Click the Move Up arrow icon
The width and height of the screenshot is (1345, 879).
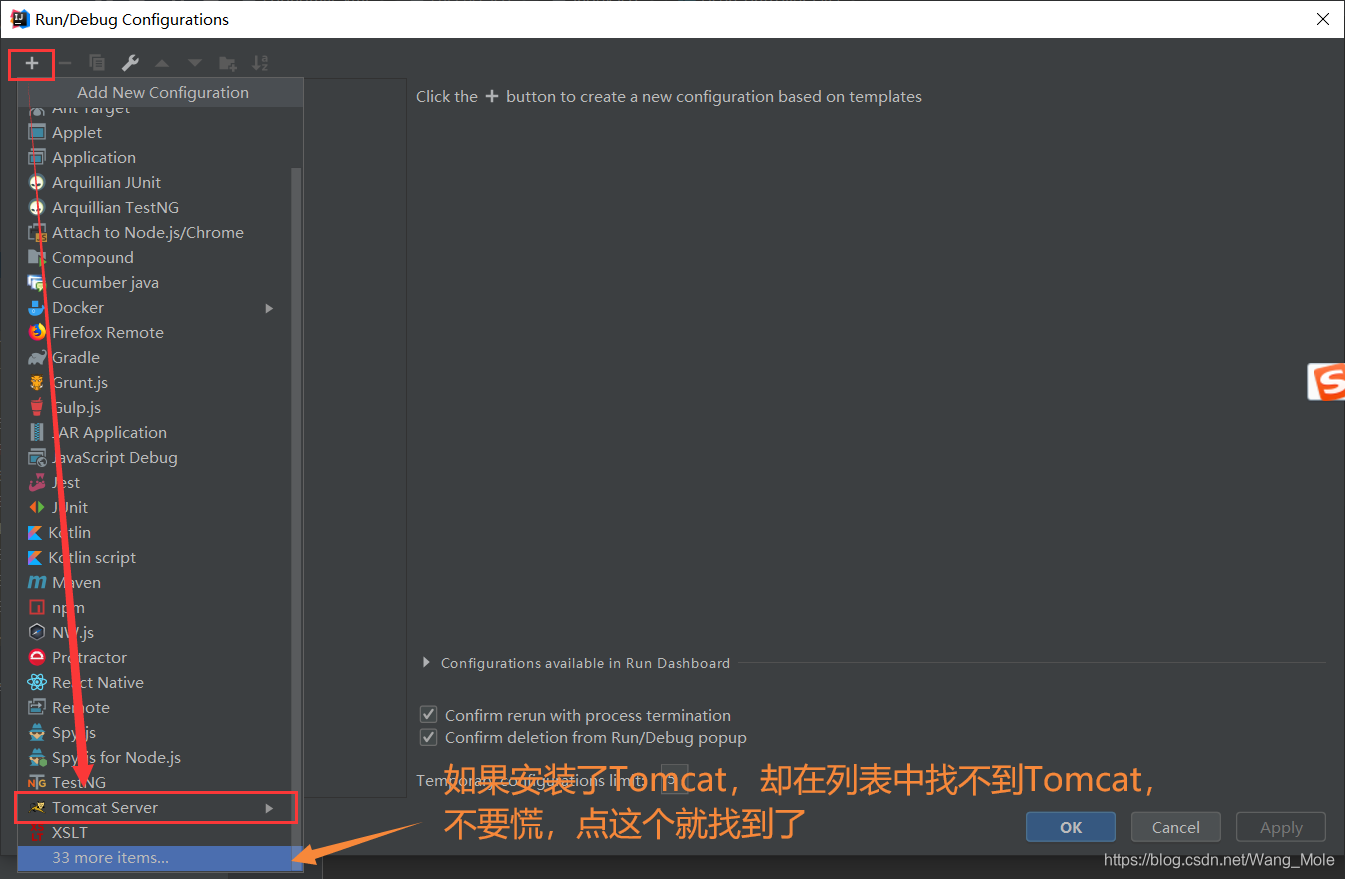[x=162, y=63]
